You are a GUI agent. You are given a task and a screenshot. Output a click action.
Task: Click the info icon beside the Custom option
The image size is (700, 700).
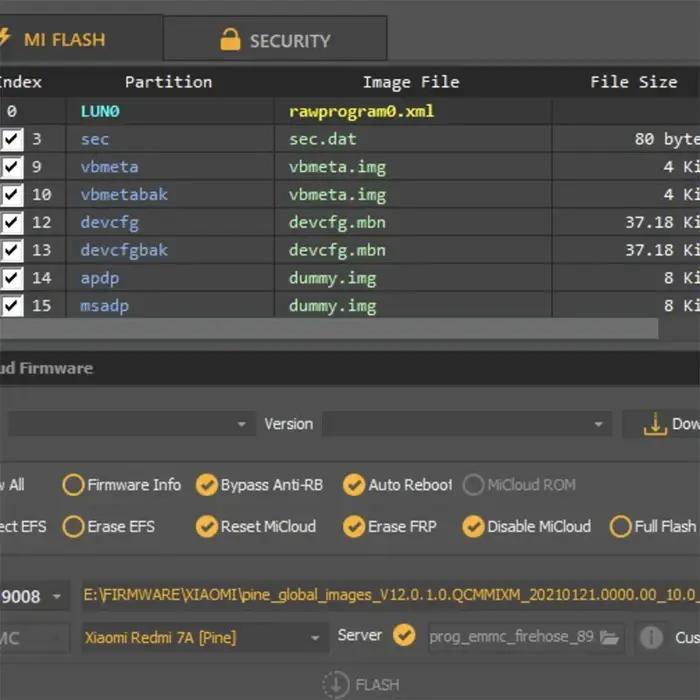click(x=651, y=637)
